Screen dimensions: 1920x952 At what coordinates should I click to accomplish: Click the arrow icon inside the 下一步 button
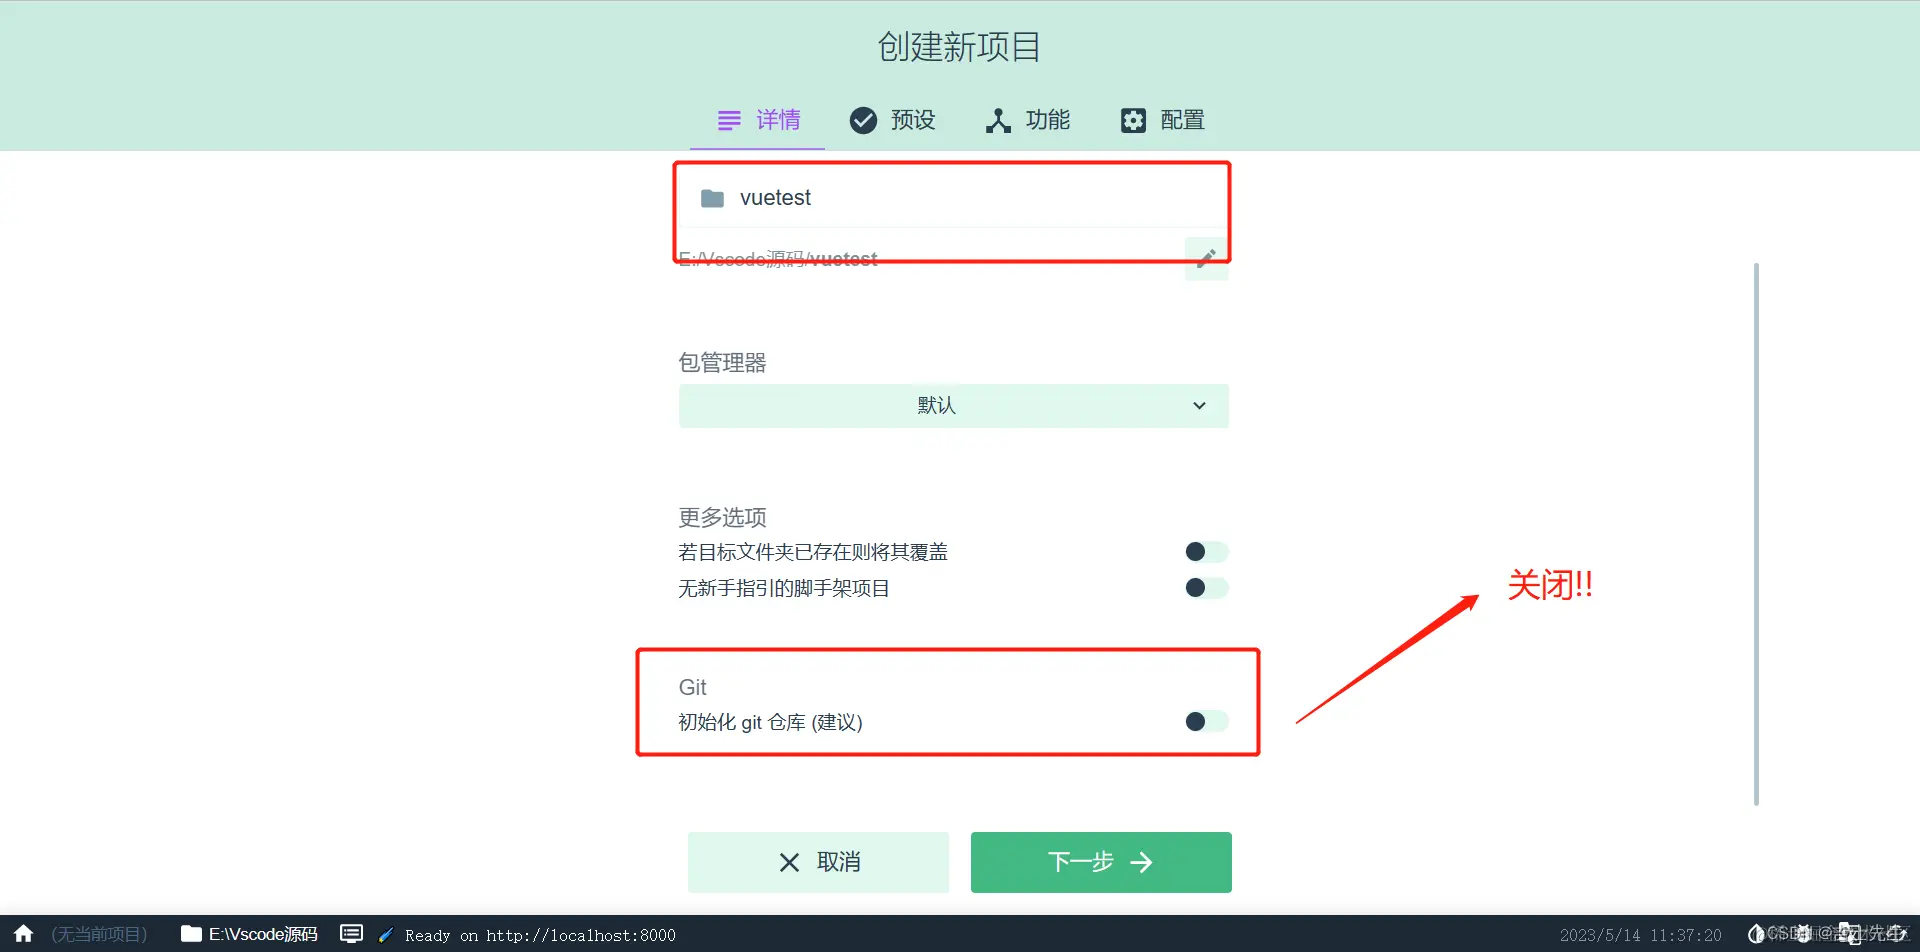(x=1142, y=861)
